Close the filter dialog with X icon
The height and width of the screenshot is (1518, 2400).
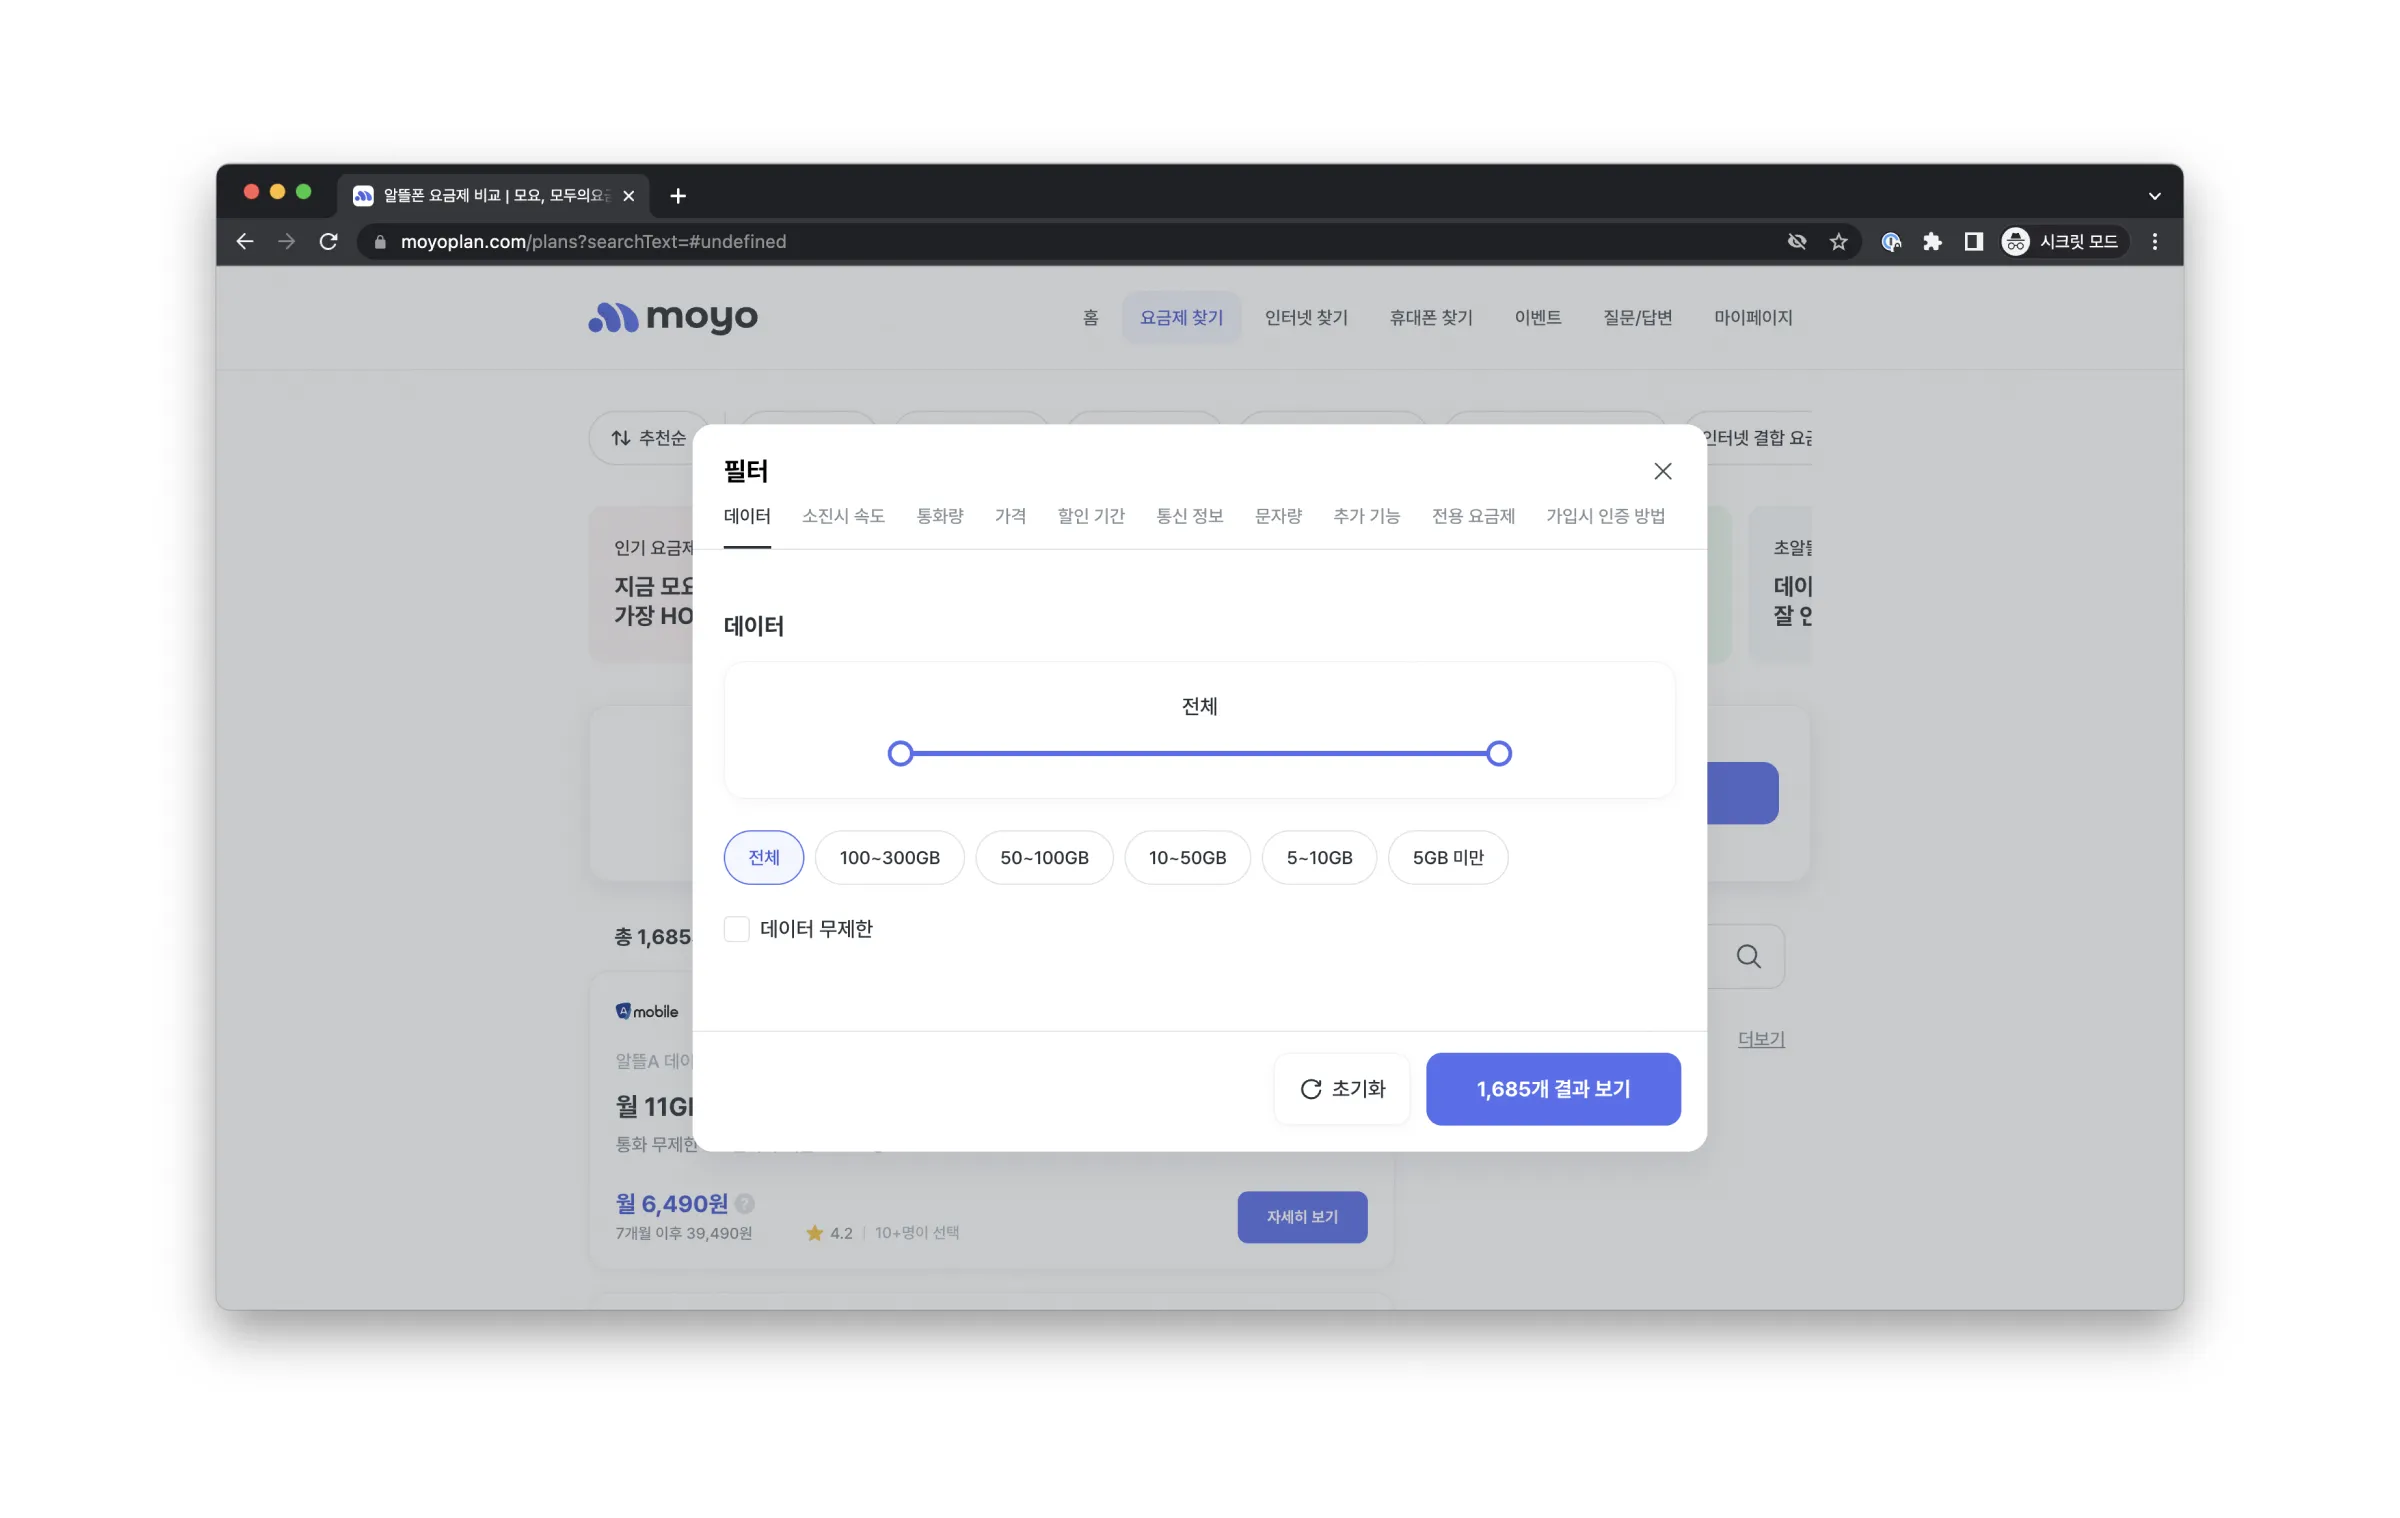[x=1662, y=471]
